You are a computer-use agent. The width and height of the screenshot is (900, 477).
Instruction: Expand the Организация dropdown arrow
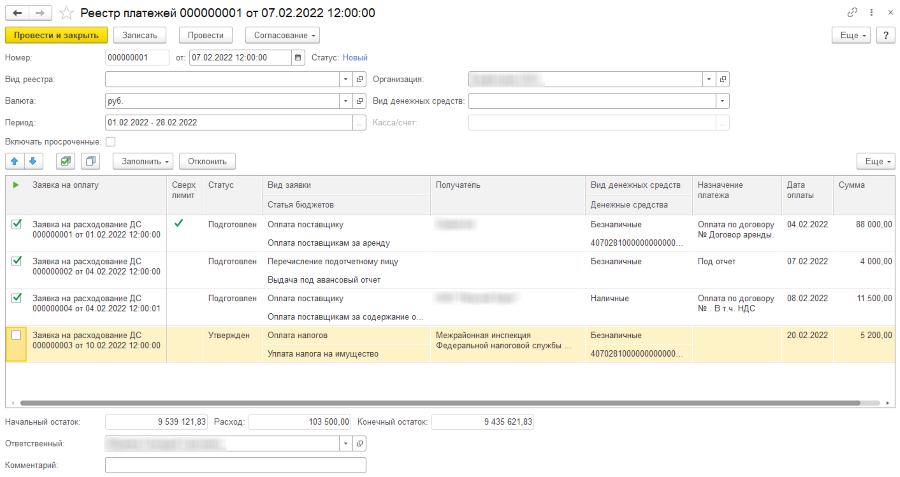[x=709, y=79]
